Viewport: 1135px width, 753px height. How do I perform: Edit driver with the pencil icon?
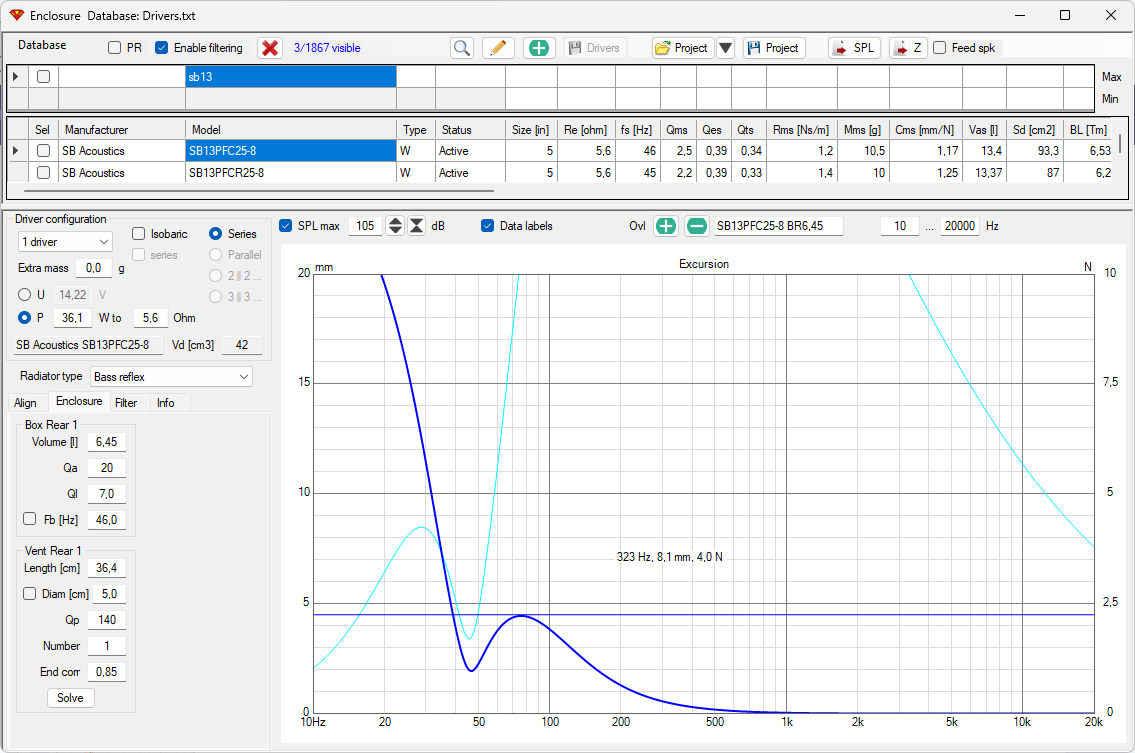click(498, 48)
